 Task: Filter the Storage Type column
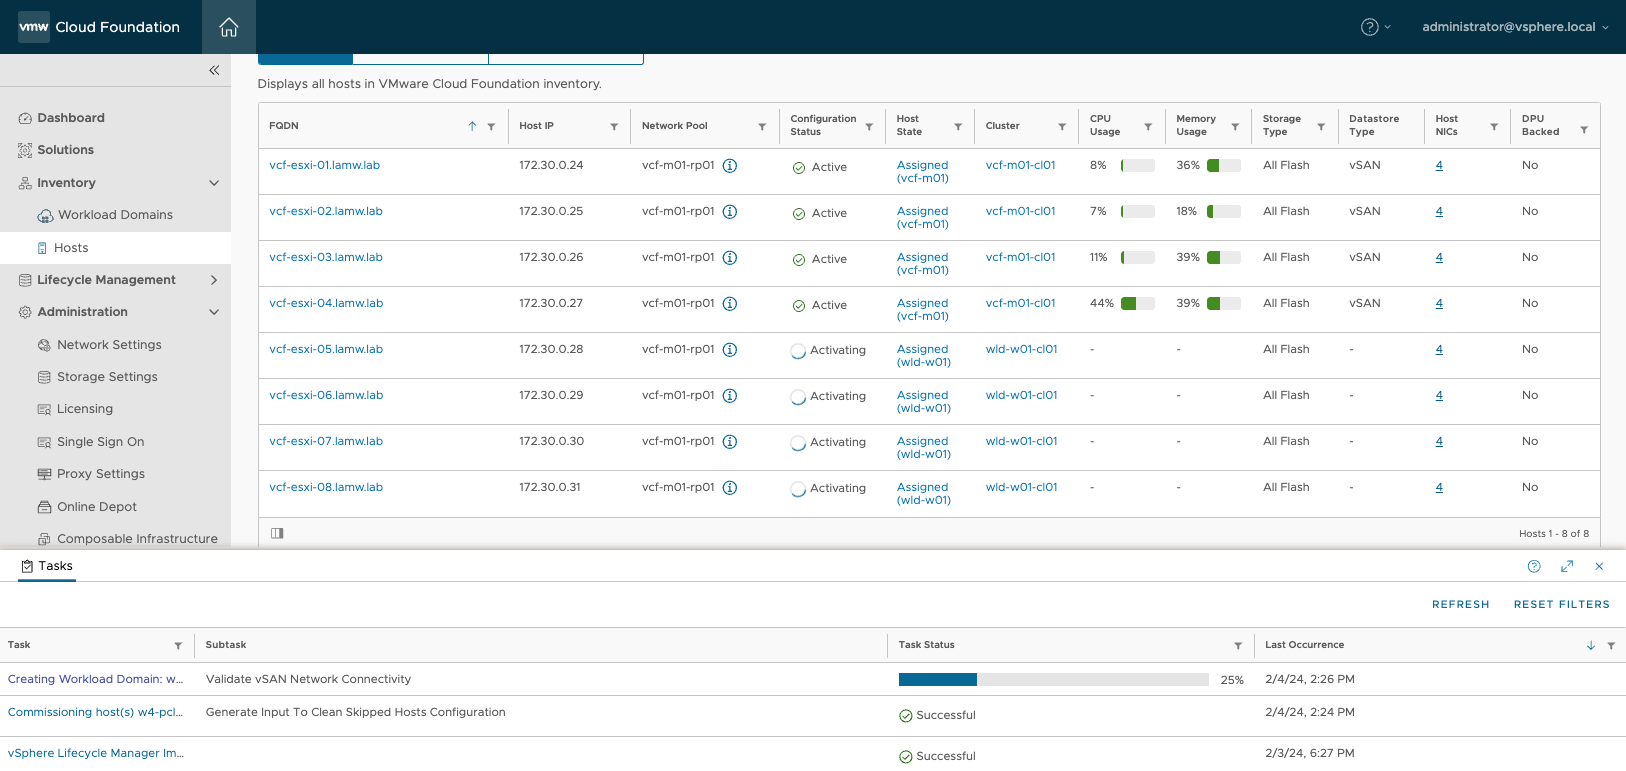point(1321,127)
